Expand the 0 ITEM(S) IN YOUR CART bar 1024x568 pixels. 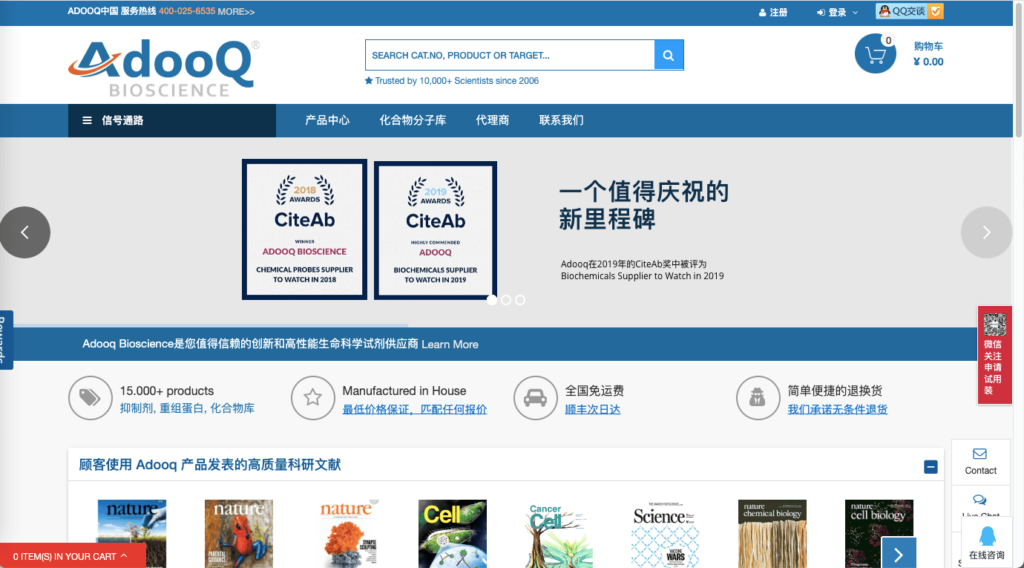72,556
